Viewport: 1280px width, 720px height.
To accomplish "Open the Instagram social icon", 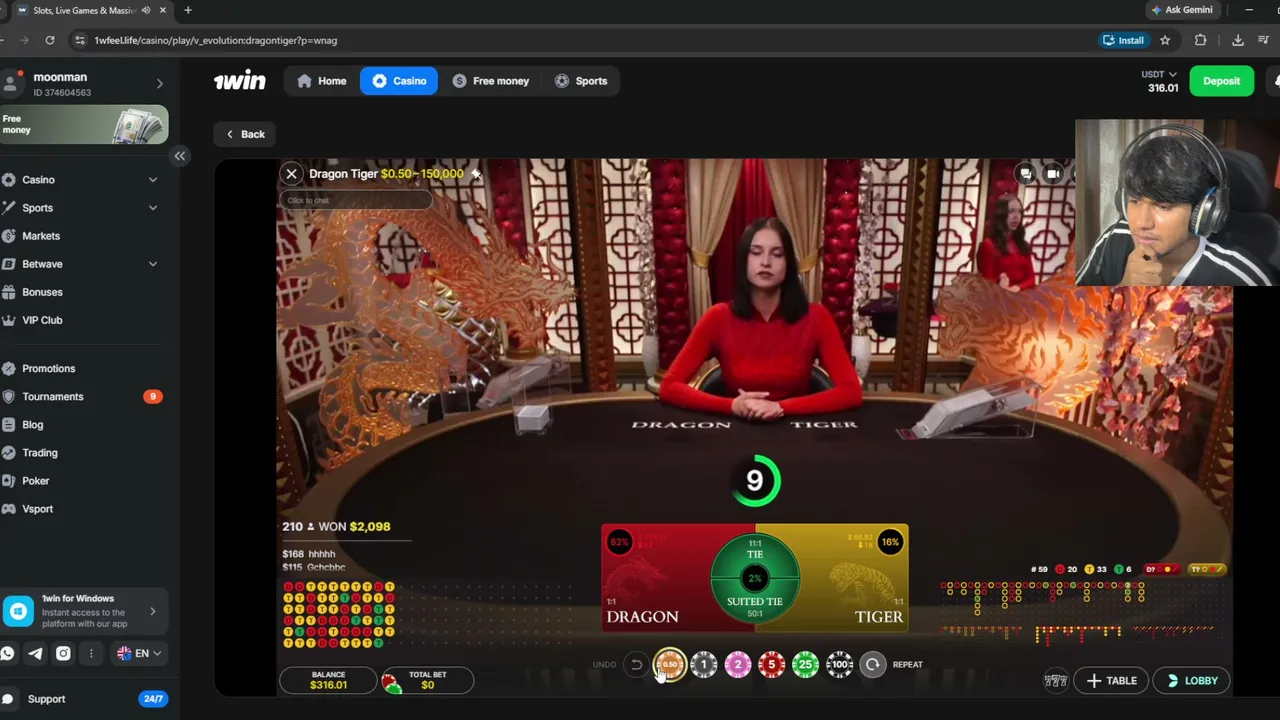I will [63, 653].
